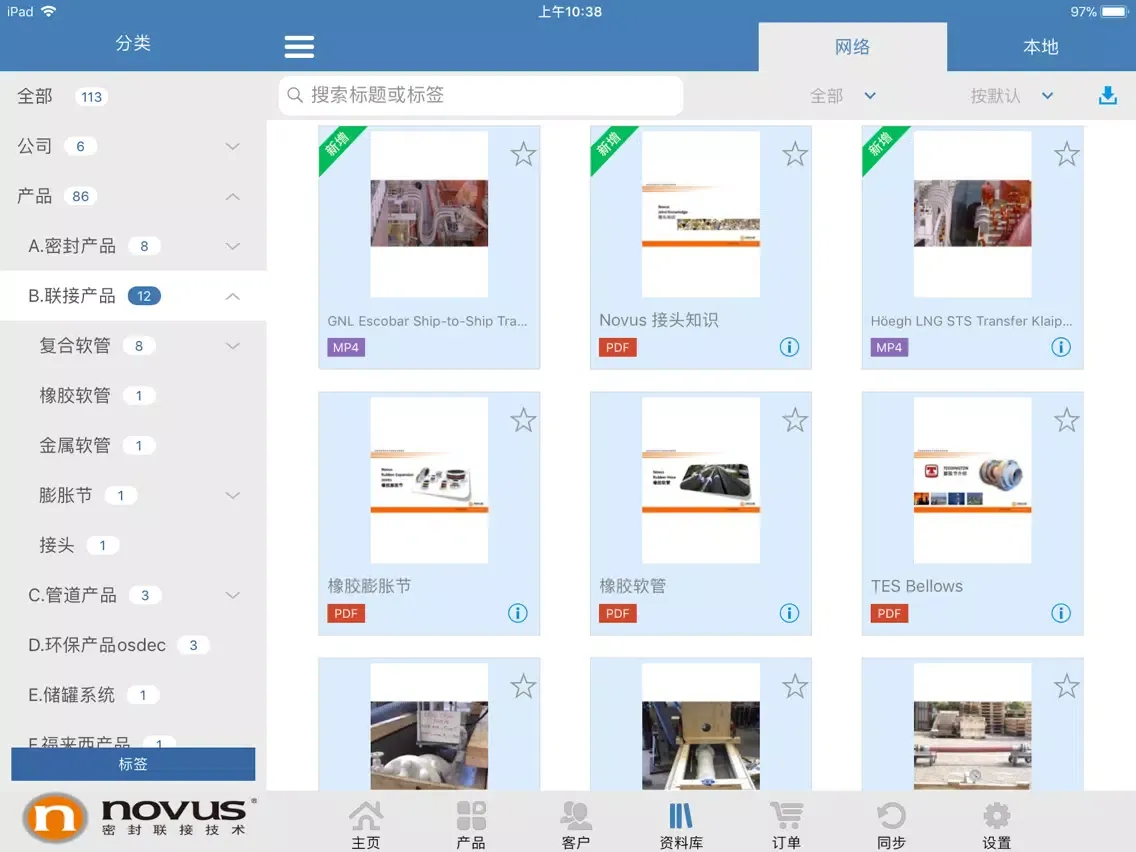Open 产品 products icon in bottom bar

coord(471,824)
